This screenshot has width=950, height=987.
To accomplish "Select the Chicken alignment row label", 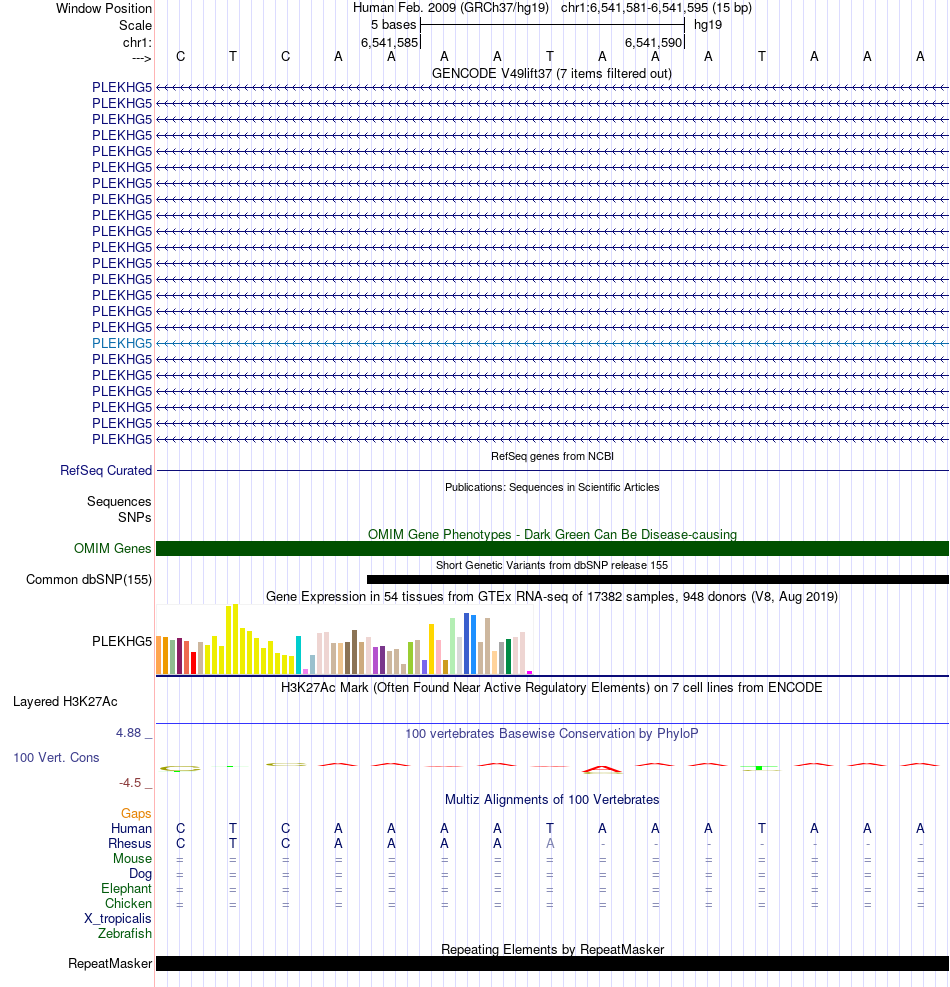I will [x=128, y=903].
